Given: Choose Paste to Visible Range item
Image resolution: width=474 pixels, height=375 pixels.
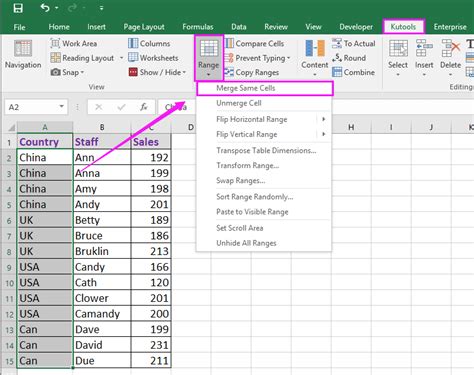Looking at the screenshot, I should coord(264,212).
